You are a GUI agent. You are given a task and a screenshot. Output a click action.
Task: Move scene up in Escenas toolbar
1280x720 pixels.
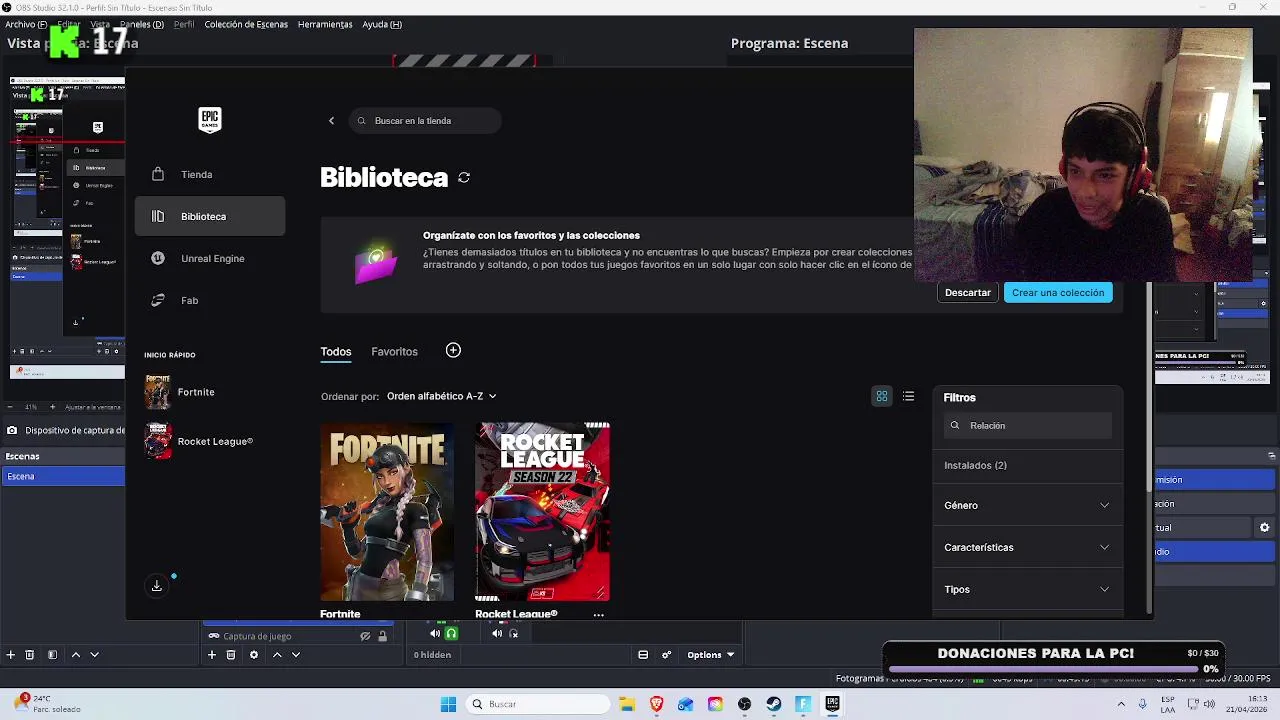(x=76, y=655)
